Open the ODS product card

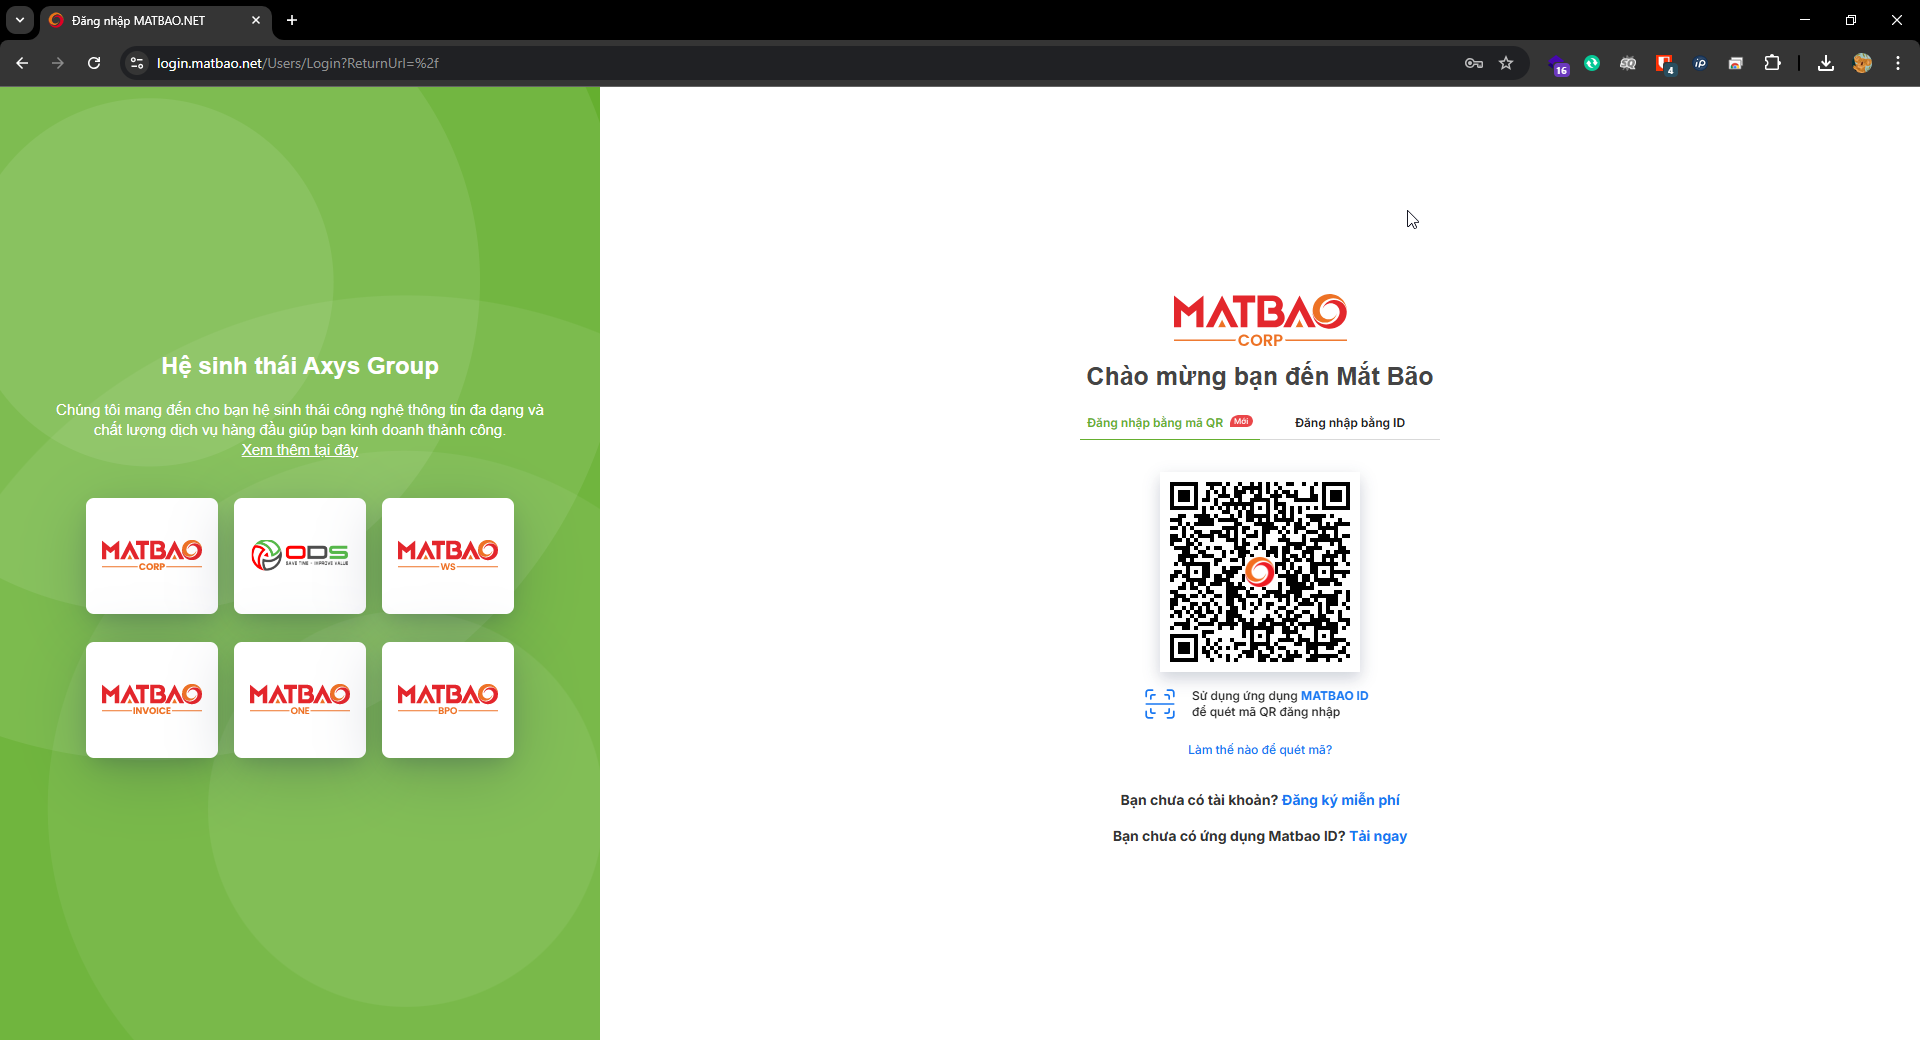[300, 555]
